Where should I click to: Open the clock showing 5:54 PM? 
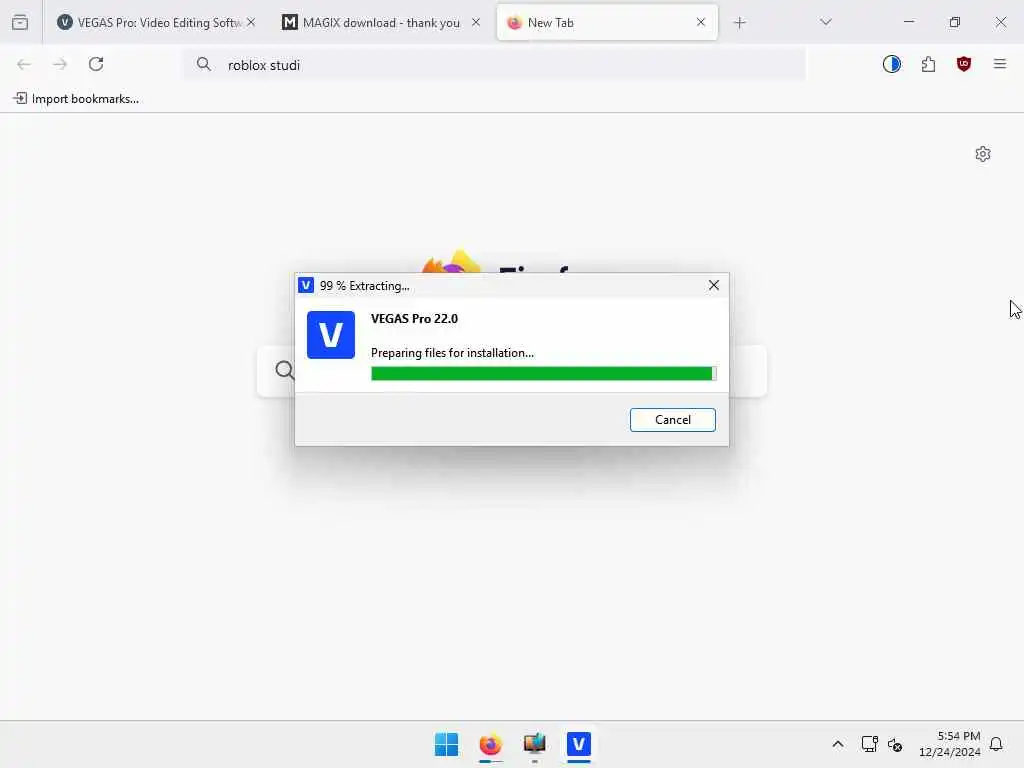tap(949, 744)
